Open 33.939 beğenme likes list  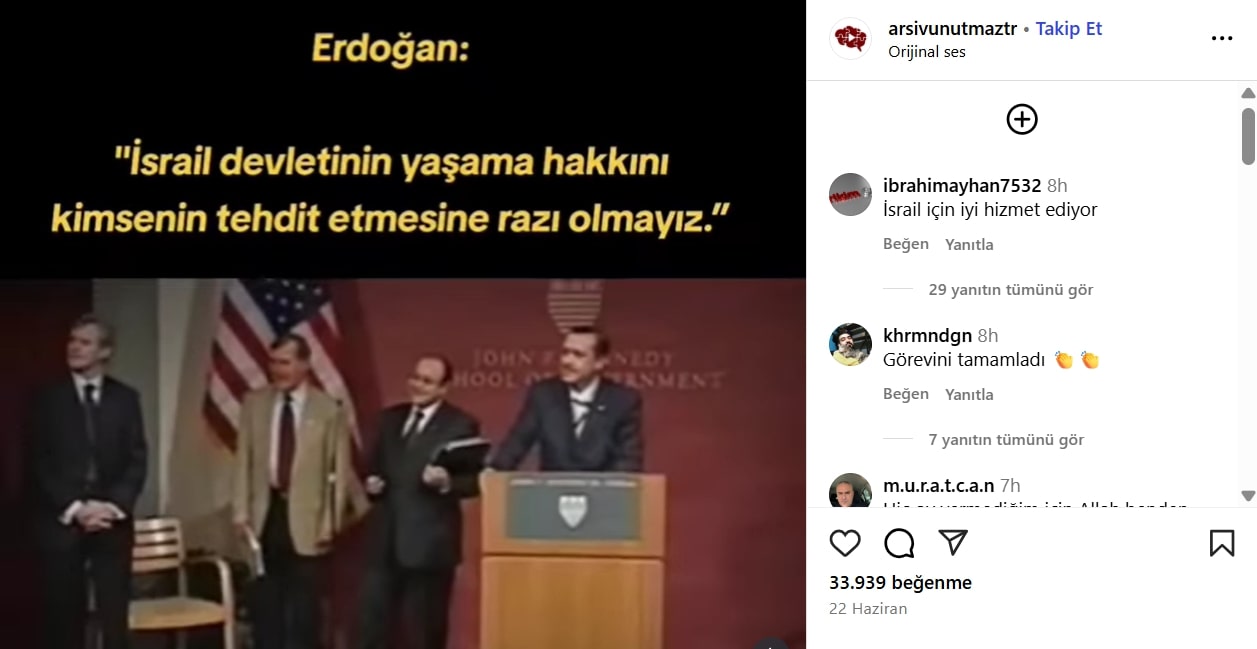(900, 582)
